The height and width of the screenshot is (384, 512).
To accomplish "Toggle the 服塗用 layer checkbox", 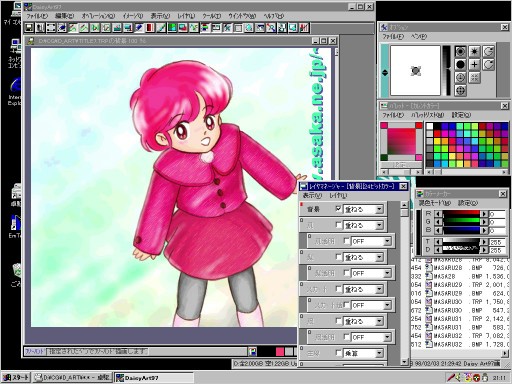I will click(x=347, y=337).
